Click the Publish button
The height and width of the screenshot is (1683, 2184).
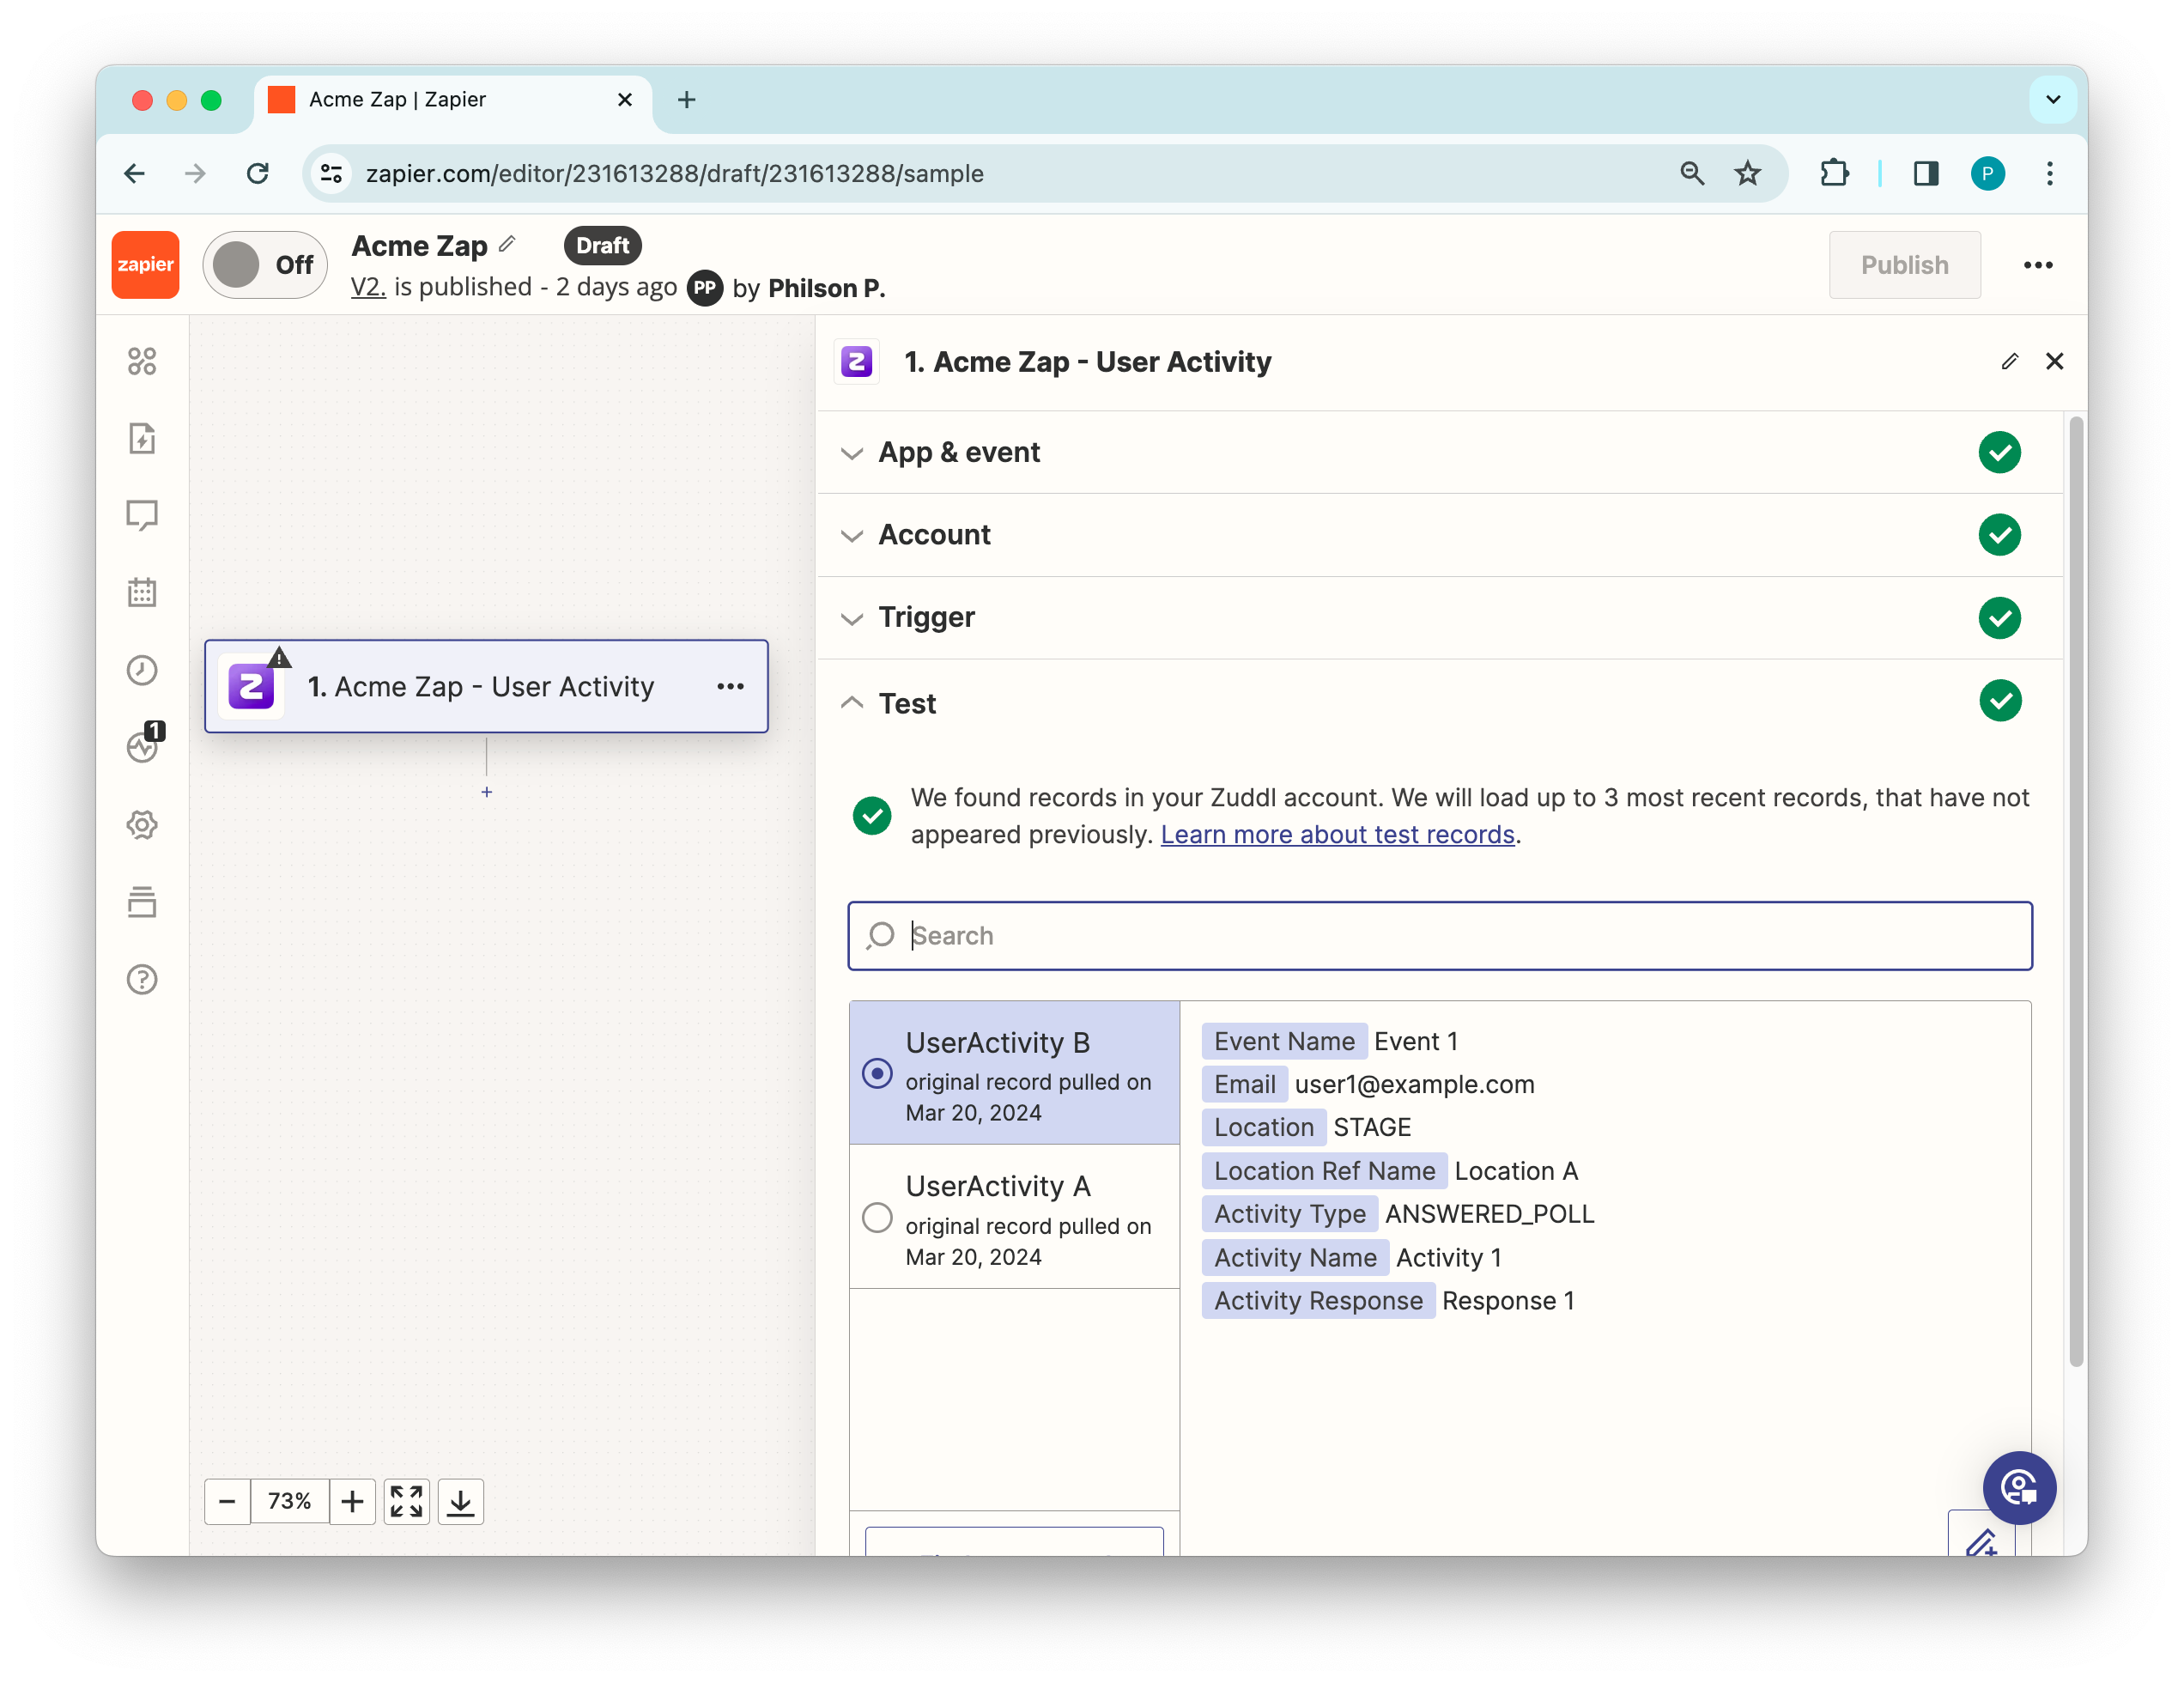coord(1904,265)
